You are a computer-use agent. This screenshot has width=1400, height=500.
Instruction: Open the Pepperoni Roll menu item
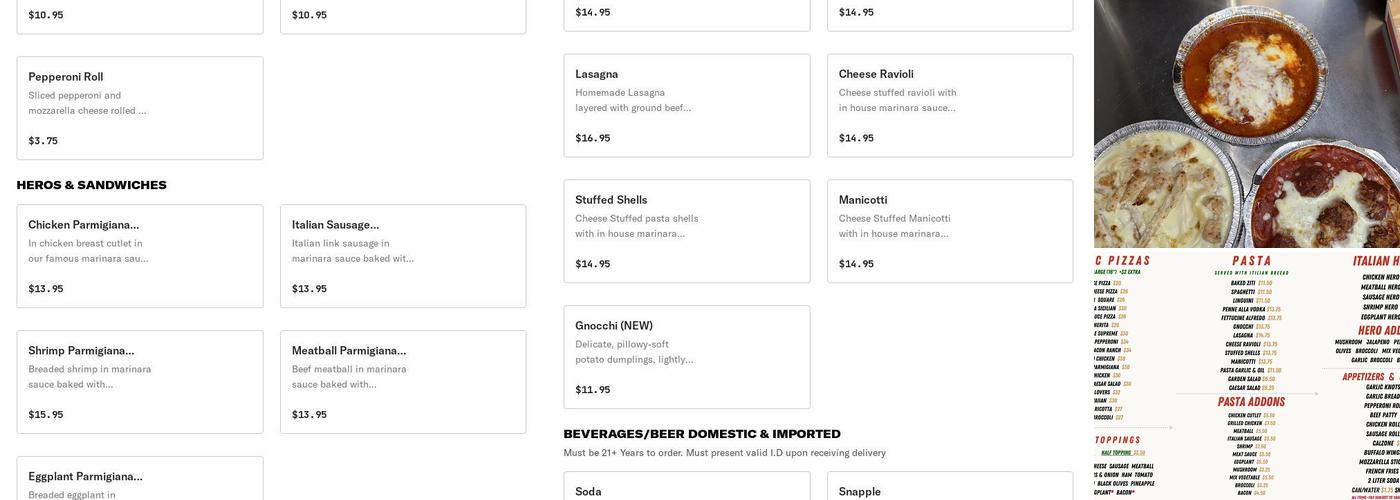coord(140,107)
